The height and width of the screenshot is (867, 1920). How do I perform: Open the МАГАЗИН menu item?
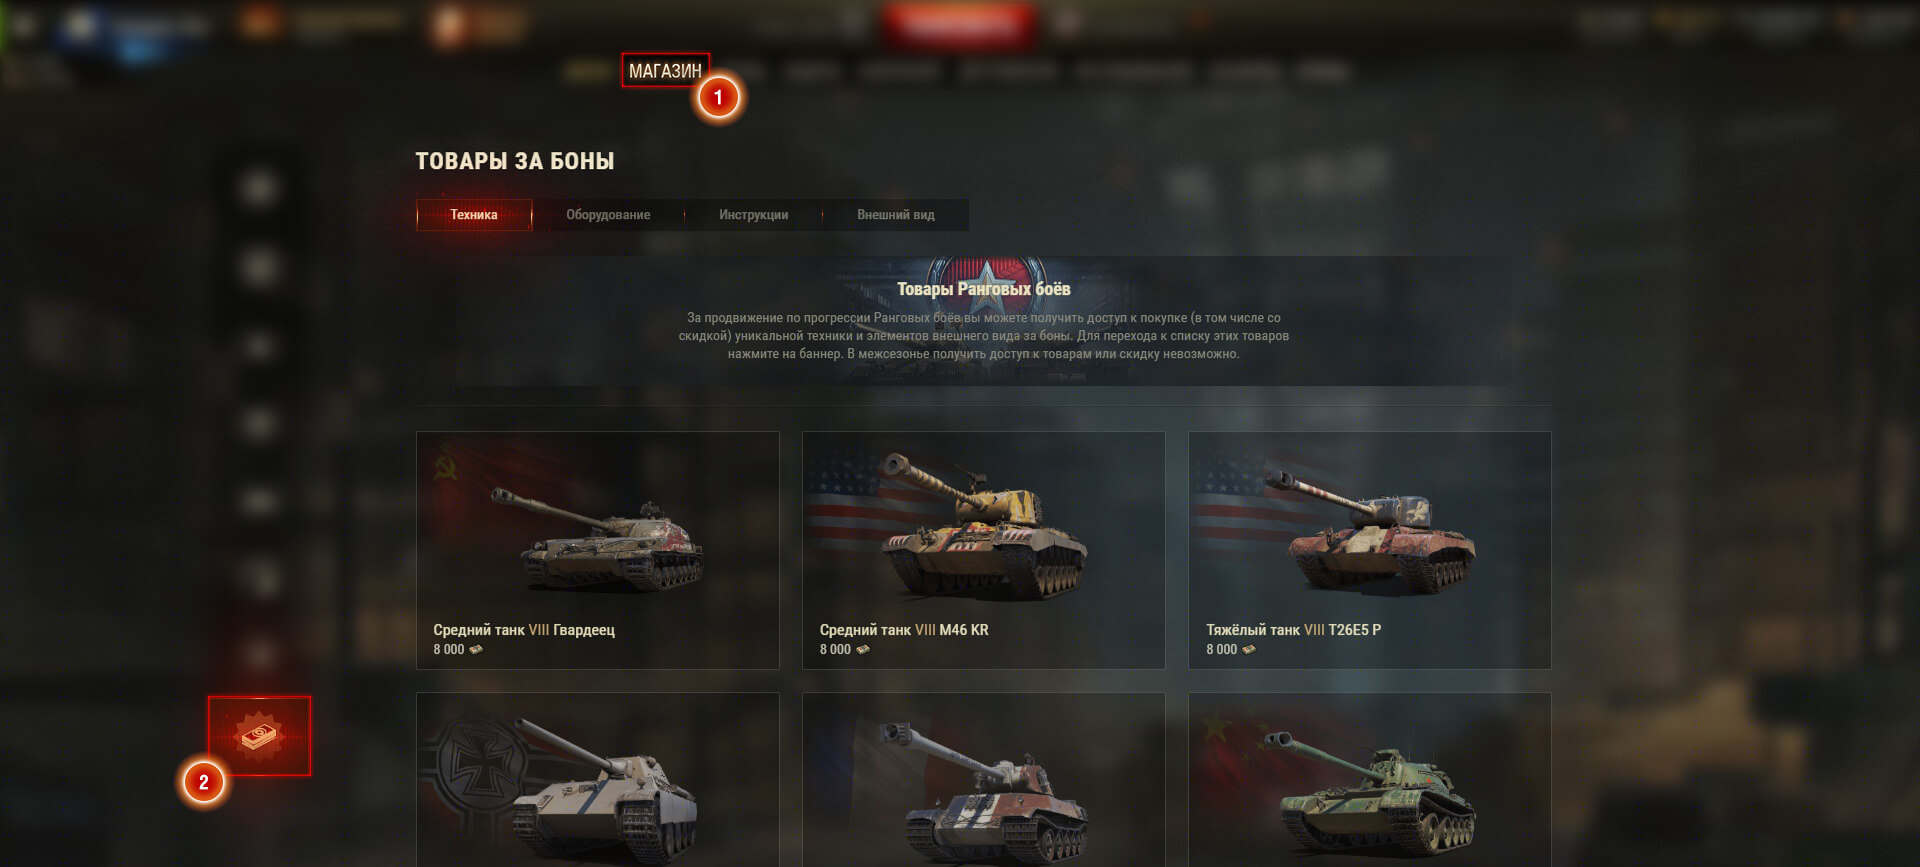[665, 70]
